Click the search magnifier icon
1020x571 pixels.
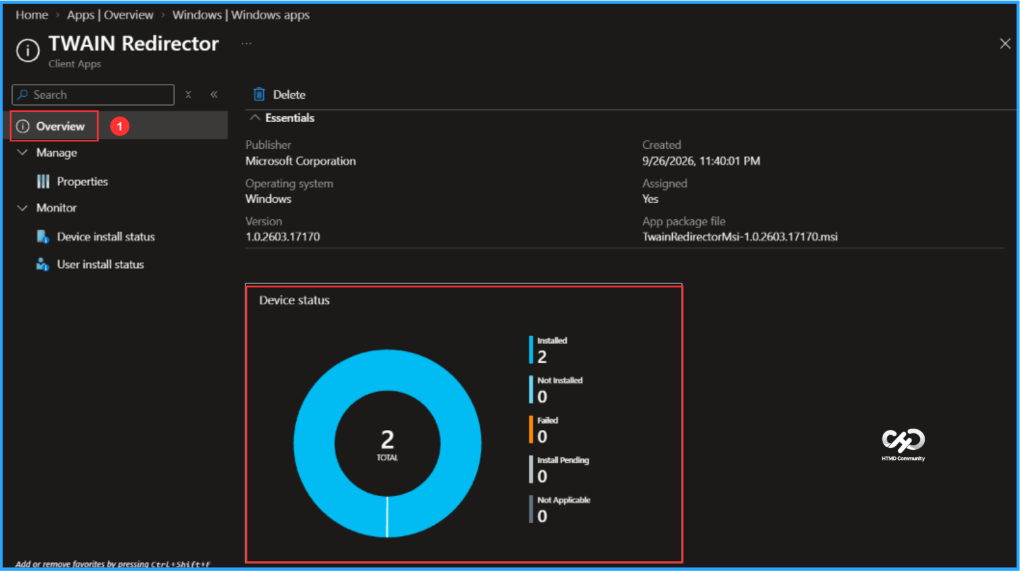point(23,95)
